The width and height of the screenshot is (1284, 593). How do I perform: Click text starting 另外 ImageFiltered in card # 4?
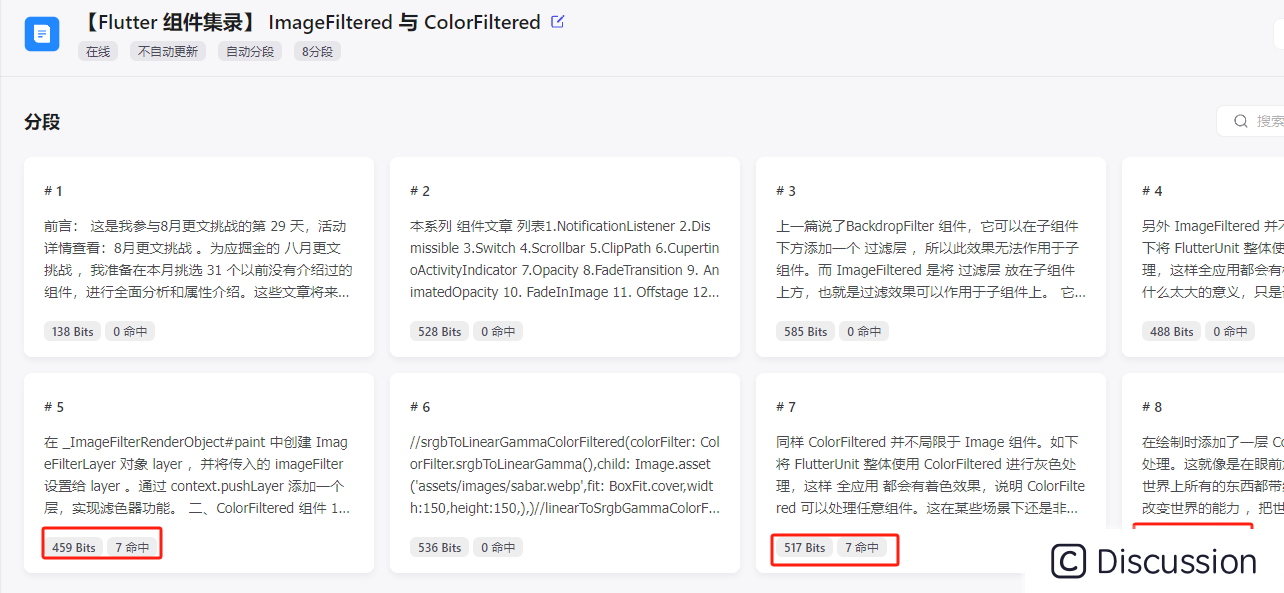click(x=1213, y=259)
